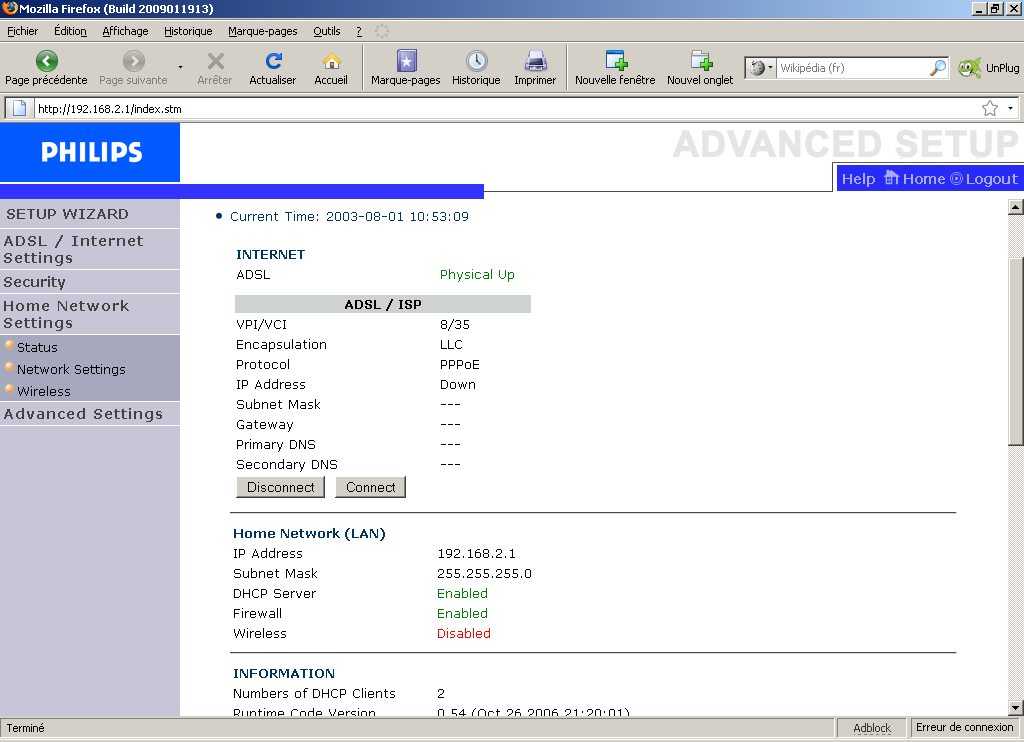
Task: Open the search engine selector dropdown
Action: tap(761, 68)
